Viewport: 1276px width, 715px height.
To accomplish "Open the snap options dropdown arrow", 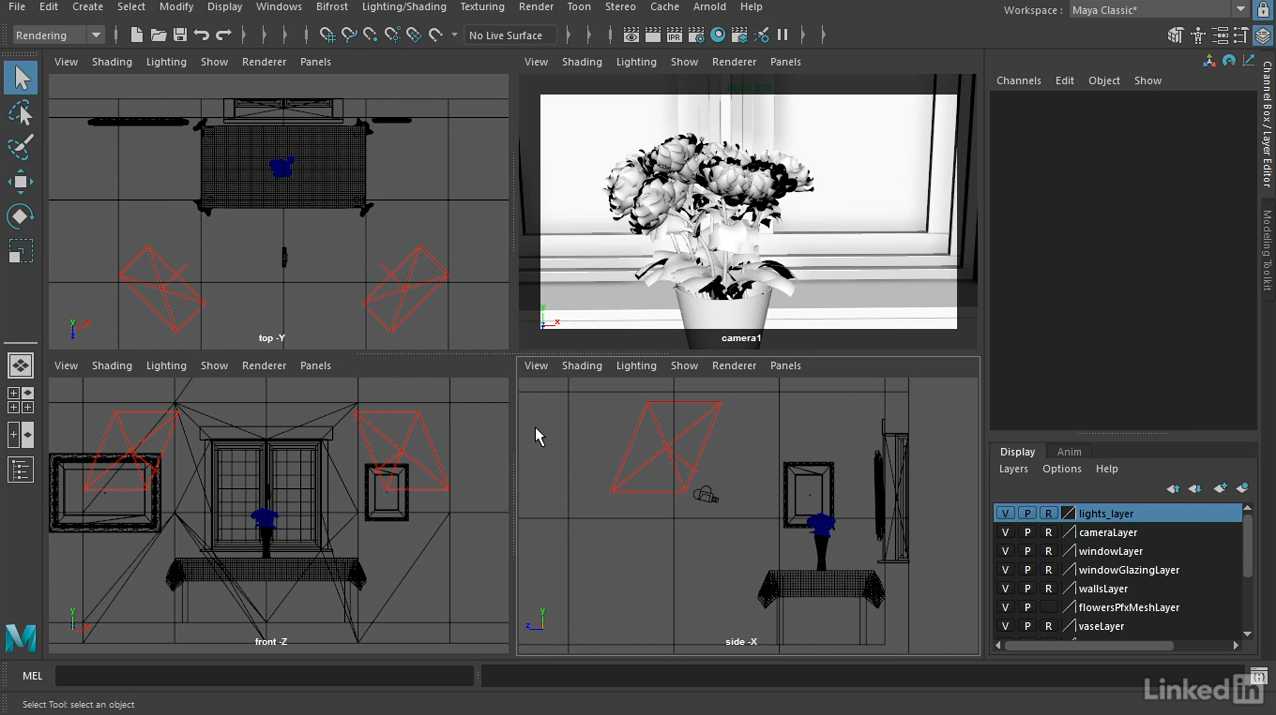I will coord(454,35).
